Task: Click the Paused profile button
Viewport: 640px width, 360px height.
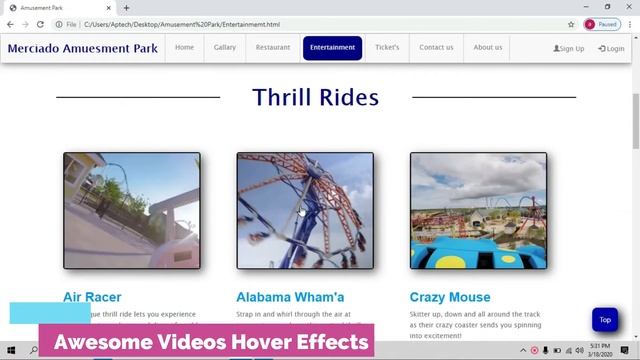Action: 602,24
